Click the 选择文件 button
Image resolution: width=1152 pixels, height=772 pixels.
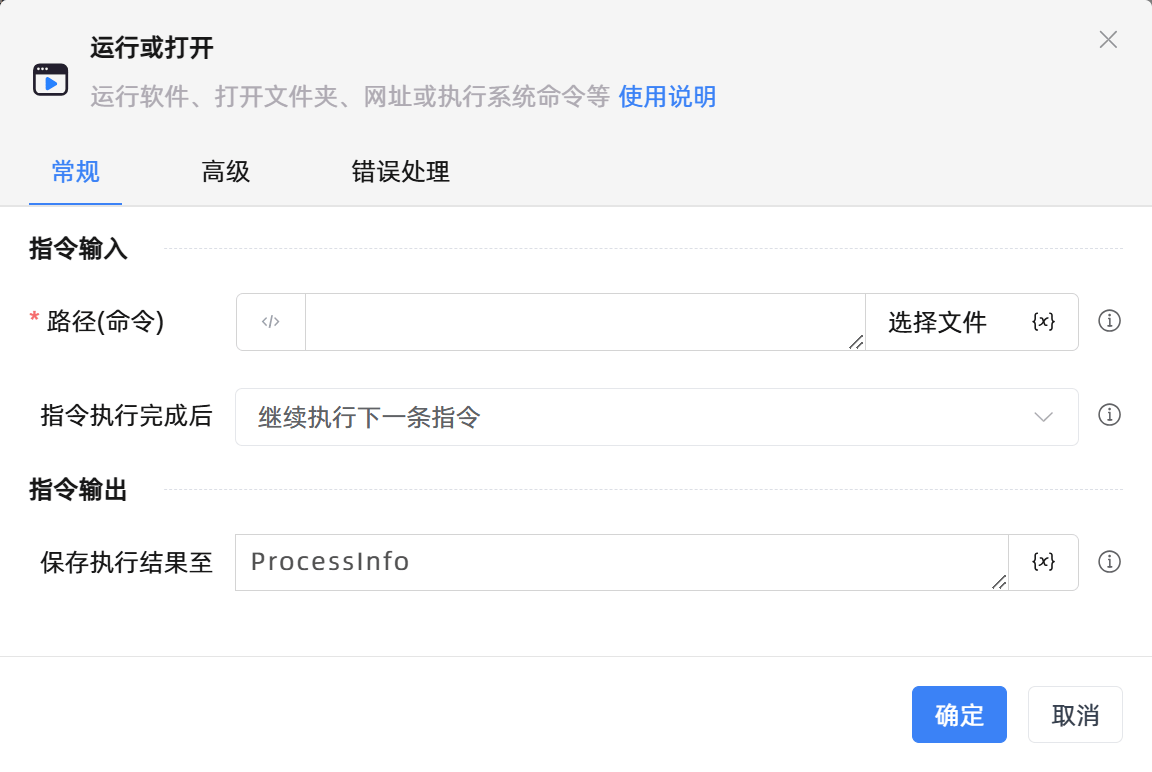[935, 321]
